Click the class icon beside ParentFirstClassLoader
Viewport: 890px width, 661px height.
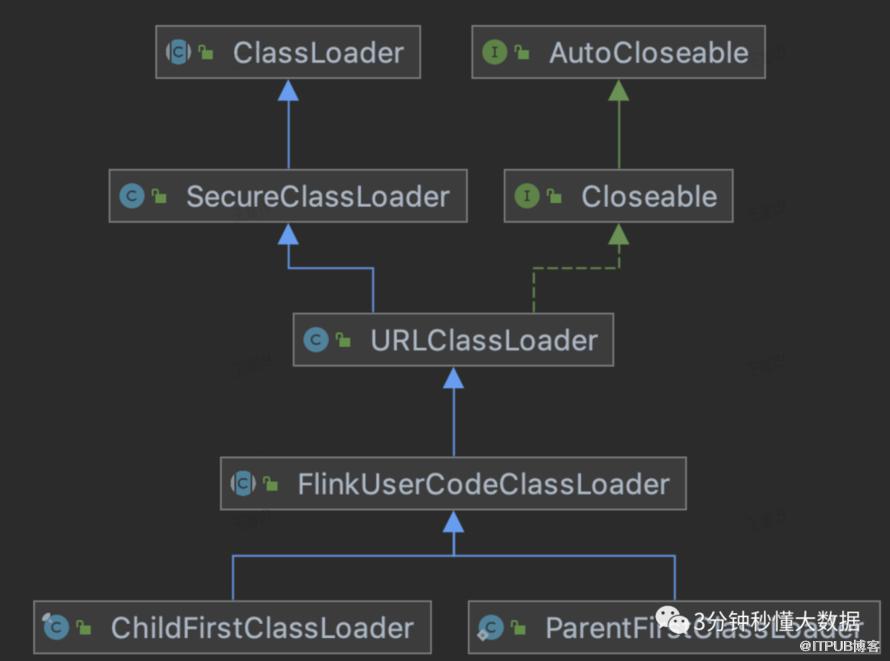click(x=490, y=628)
